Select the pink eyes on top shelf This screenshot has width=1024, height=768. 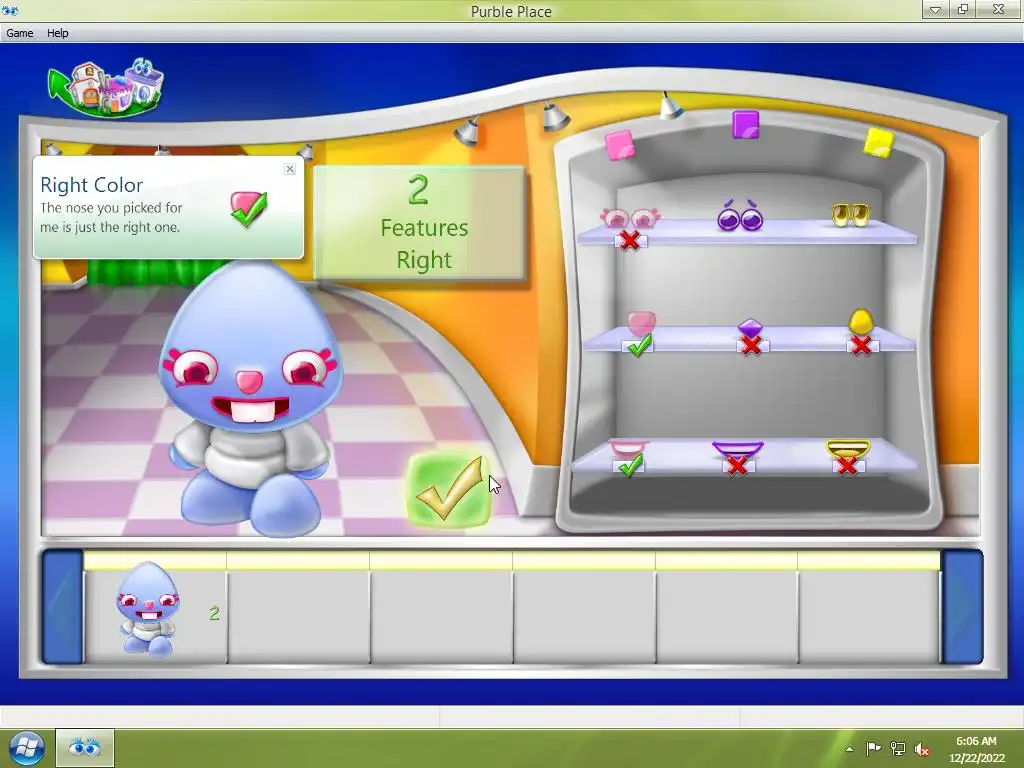coord(630,217)
